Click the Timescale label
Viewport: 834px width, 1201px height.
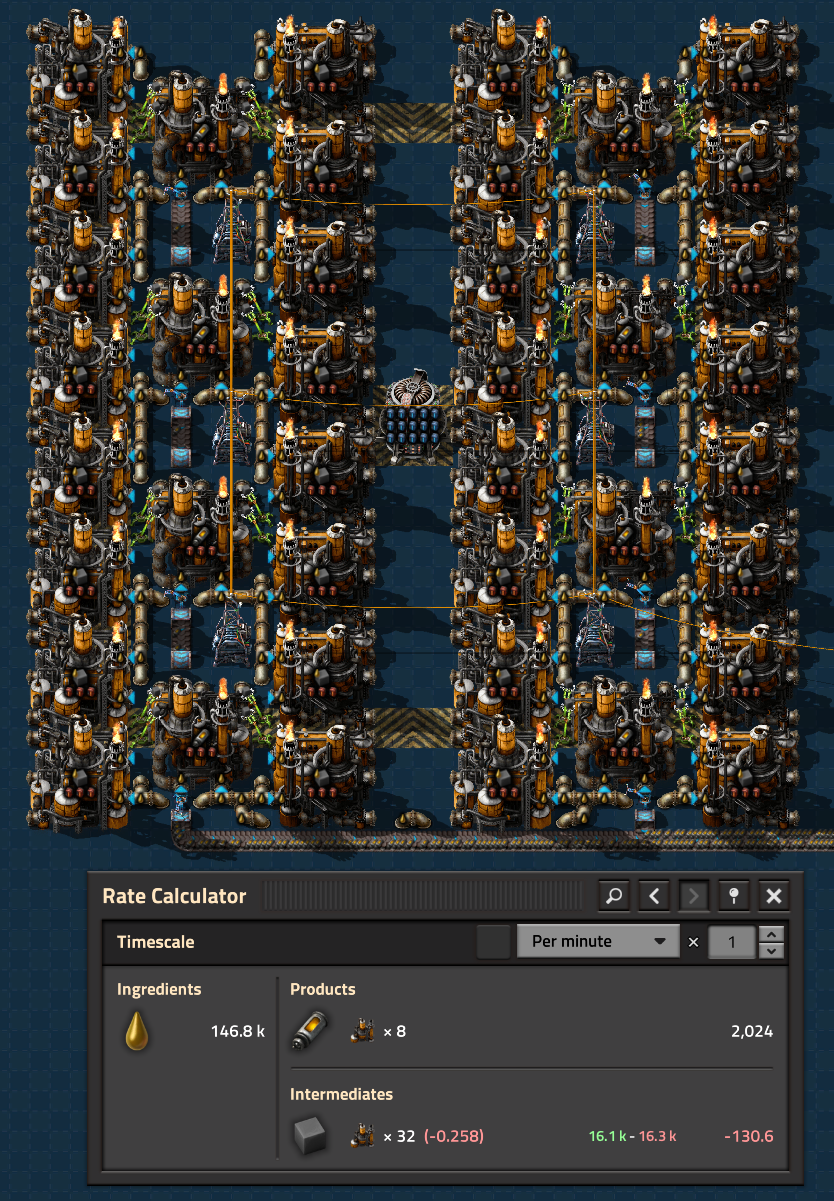(x=155, y=942)
